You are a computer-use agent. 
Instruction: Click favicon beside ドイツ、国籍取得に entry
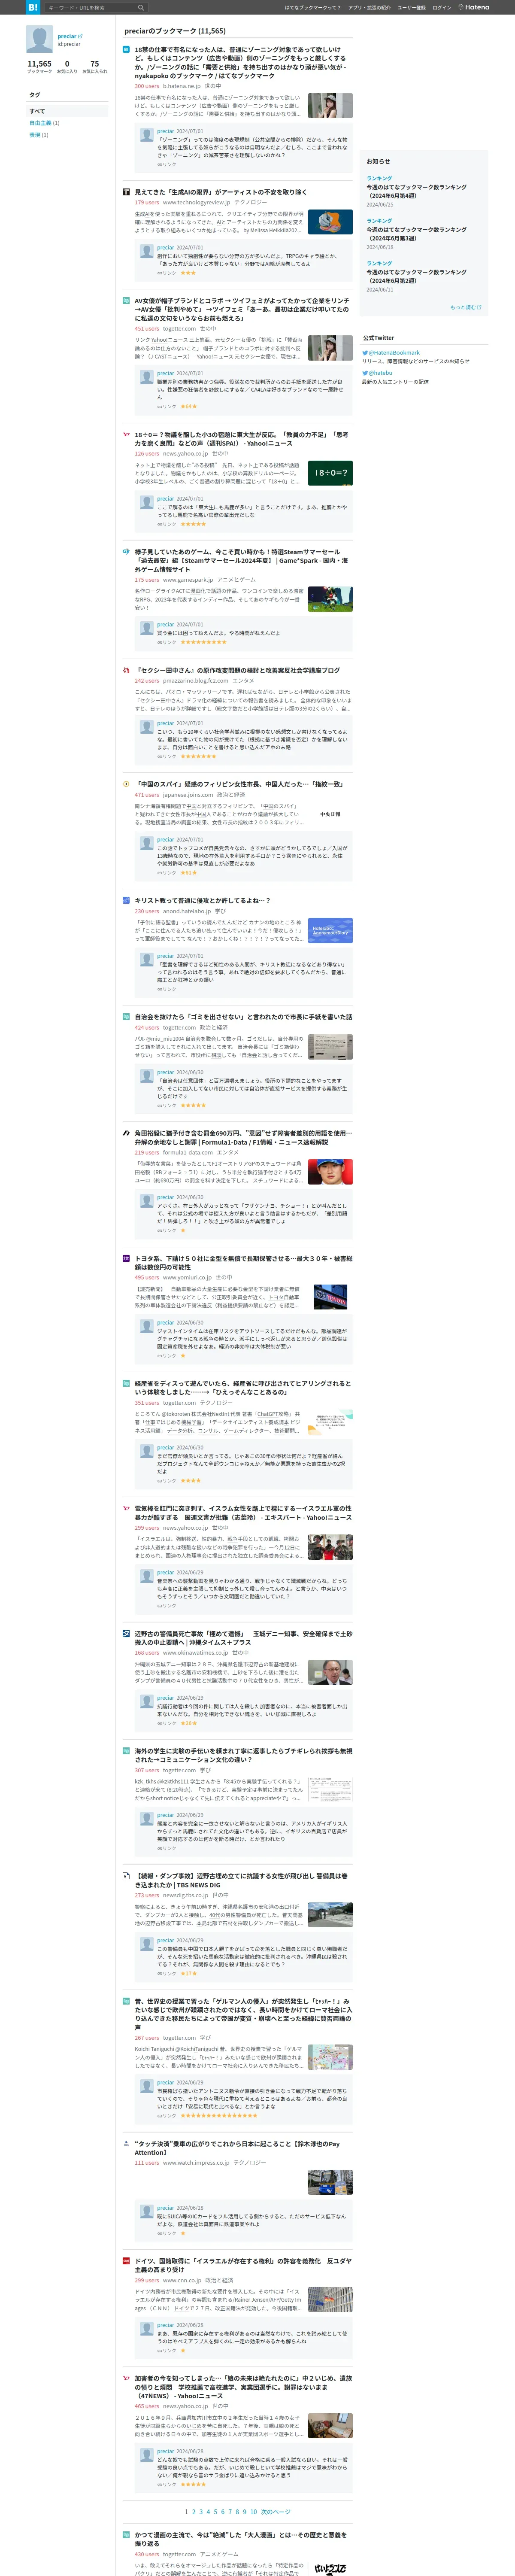pos(126,2260)
